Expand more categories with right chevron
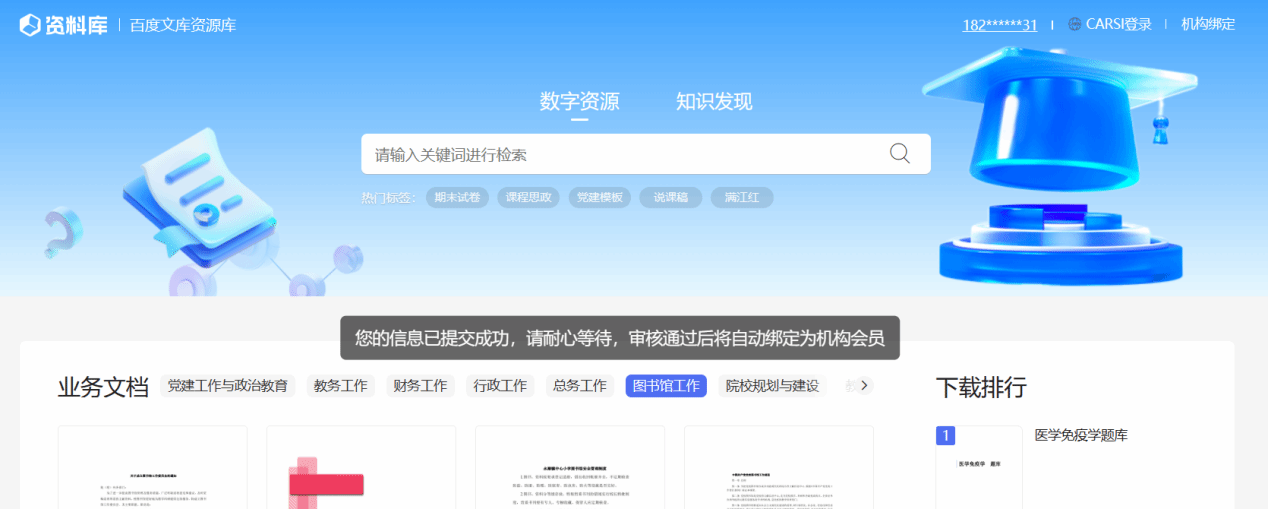1268x509 pixels. coord(864,386)
